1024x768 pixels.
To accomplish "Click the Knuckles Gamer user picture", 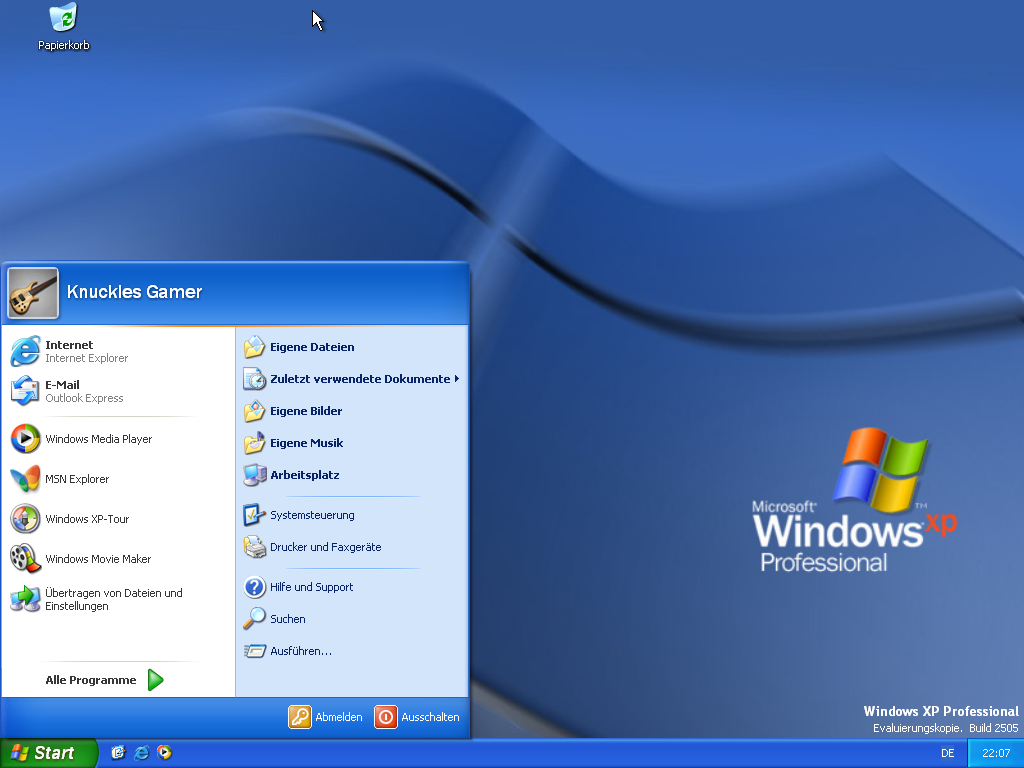I will click(33, 292).
